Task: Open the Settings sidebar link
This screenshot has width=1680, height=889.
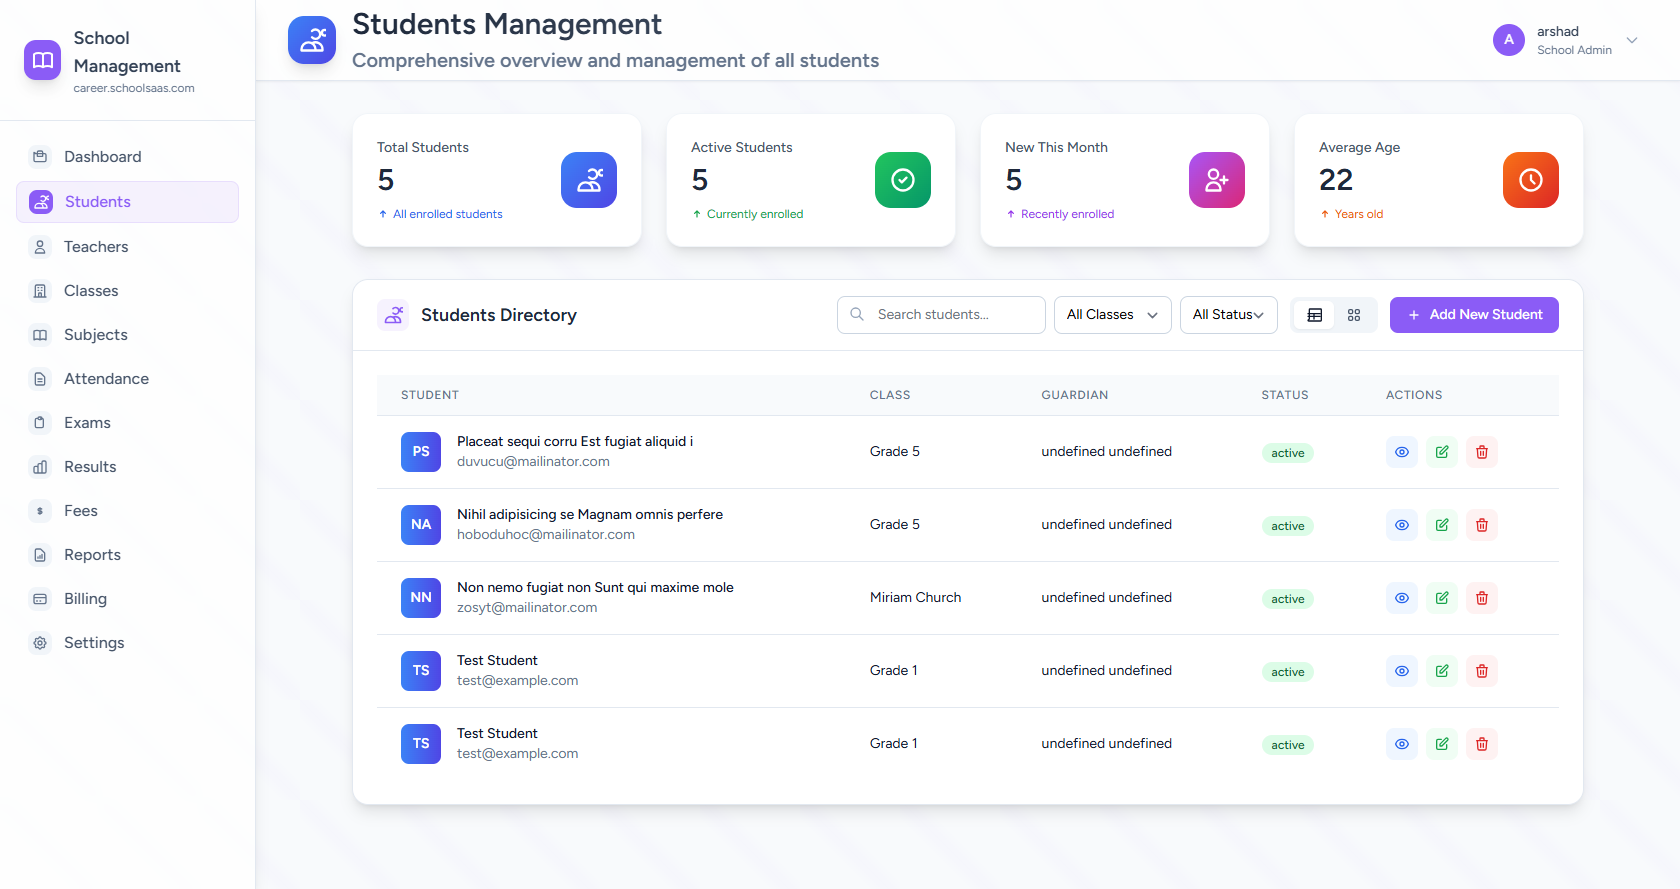Action: tap(94, 643)
